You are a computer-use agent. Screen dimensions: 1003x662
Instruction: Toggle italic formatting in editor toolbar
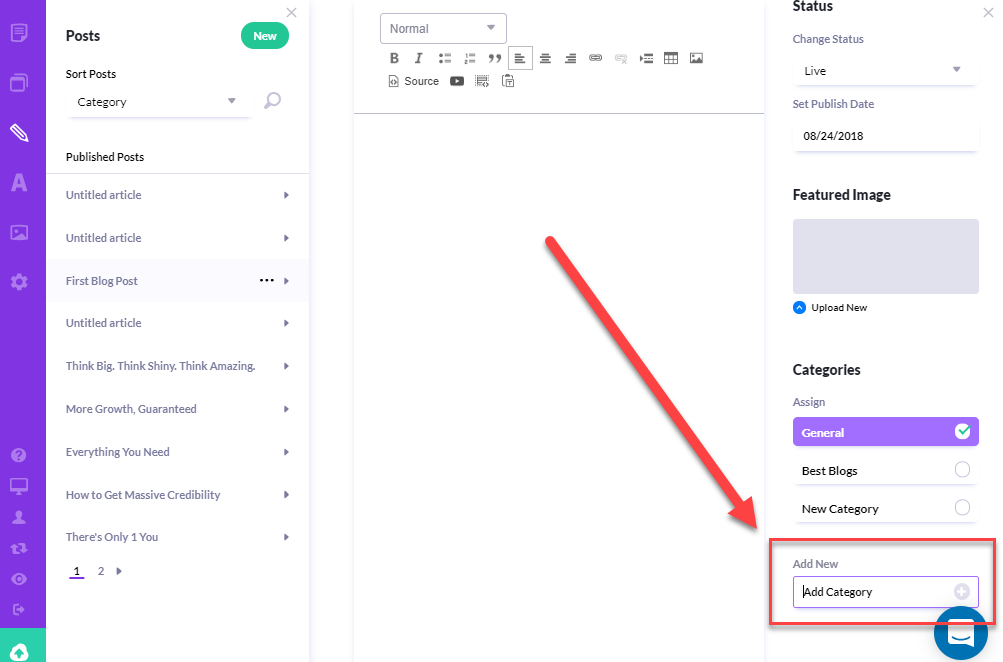click(x=418, y=58)
